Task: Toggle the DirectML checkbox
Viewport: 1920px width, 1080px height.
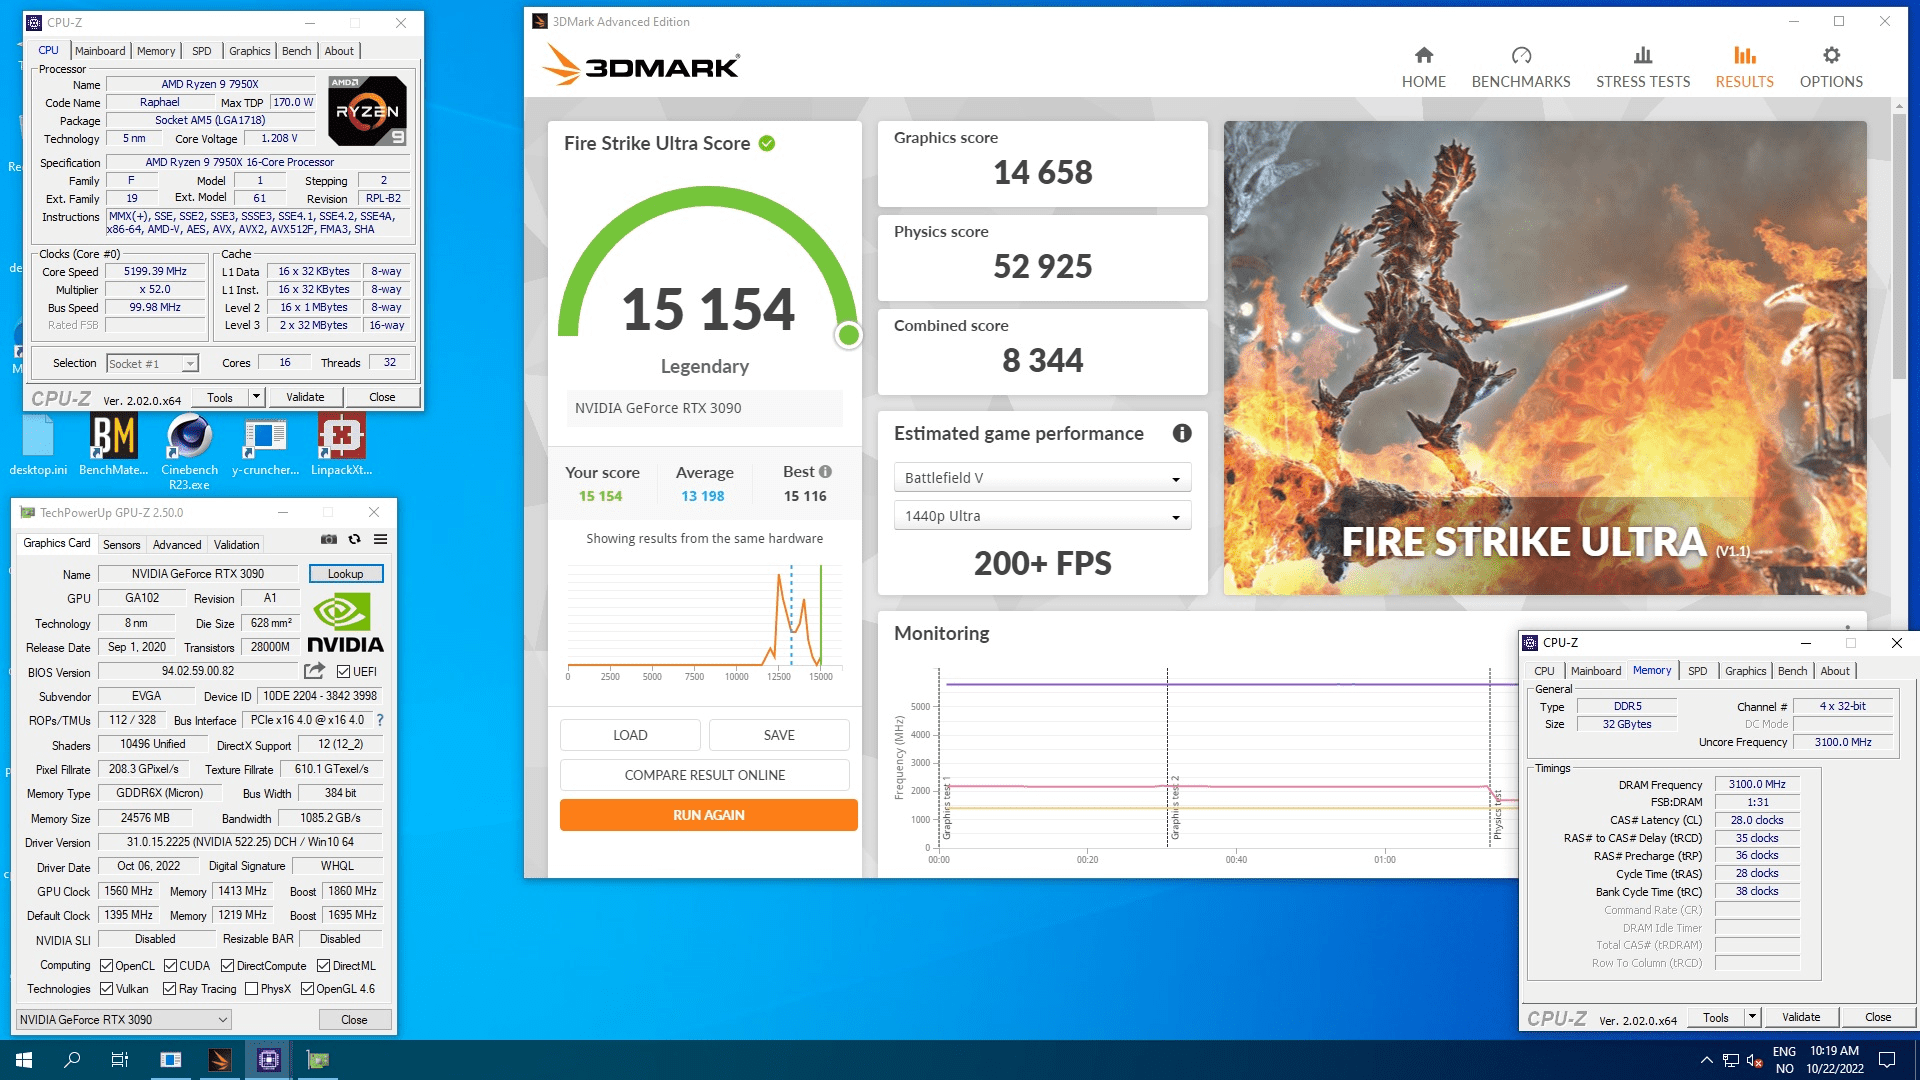Action: (x=323, y=966)
